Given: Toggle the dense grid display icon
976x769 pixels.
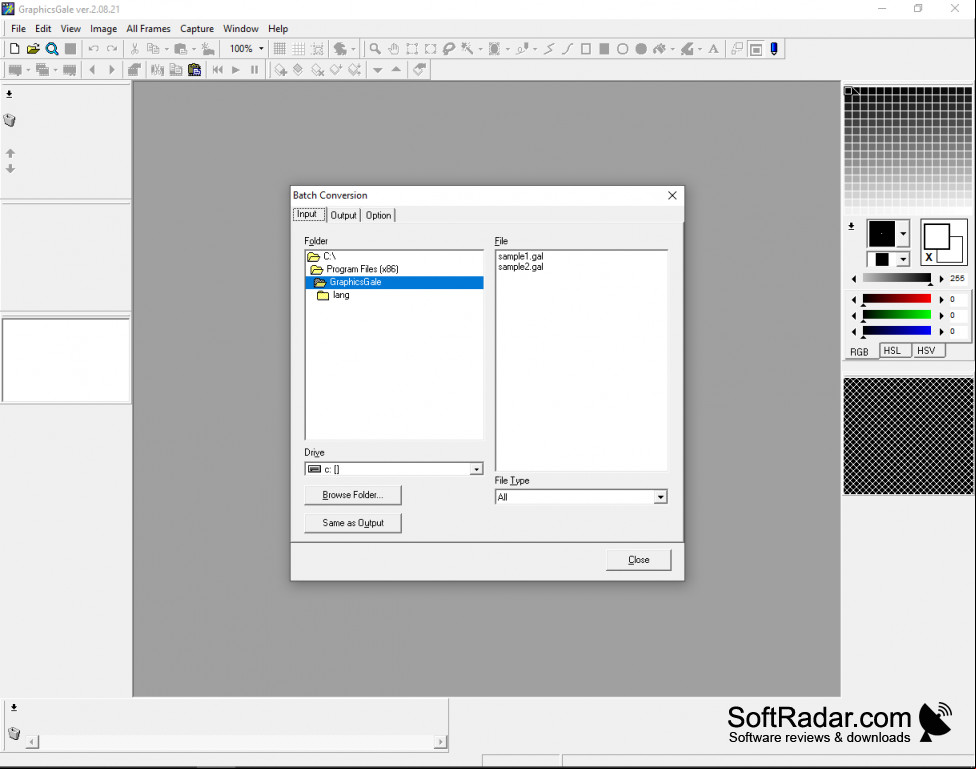Looking at the screenshot, I should 280,49.
